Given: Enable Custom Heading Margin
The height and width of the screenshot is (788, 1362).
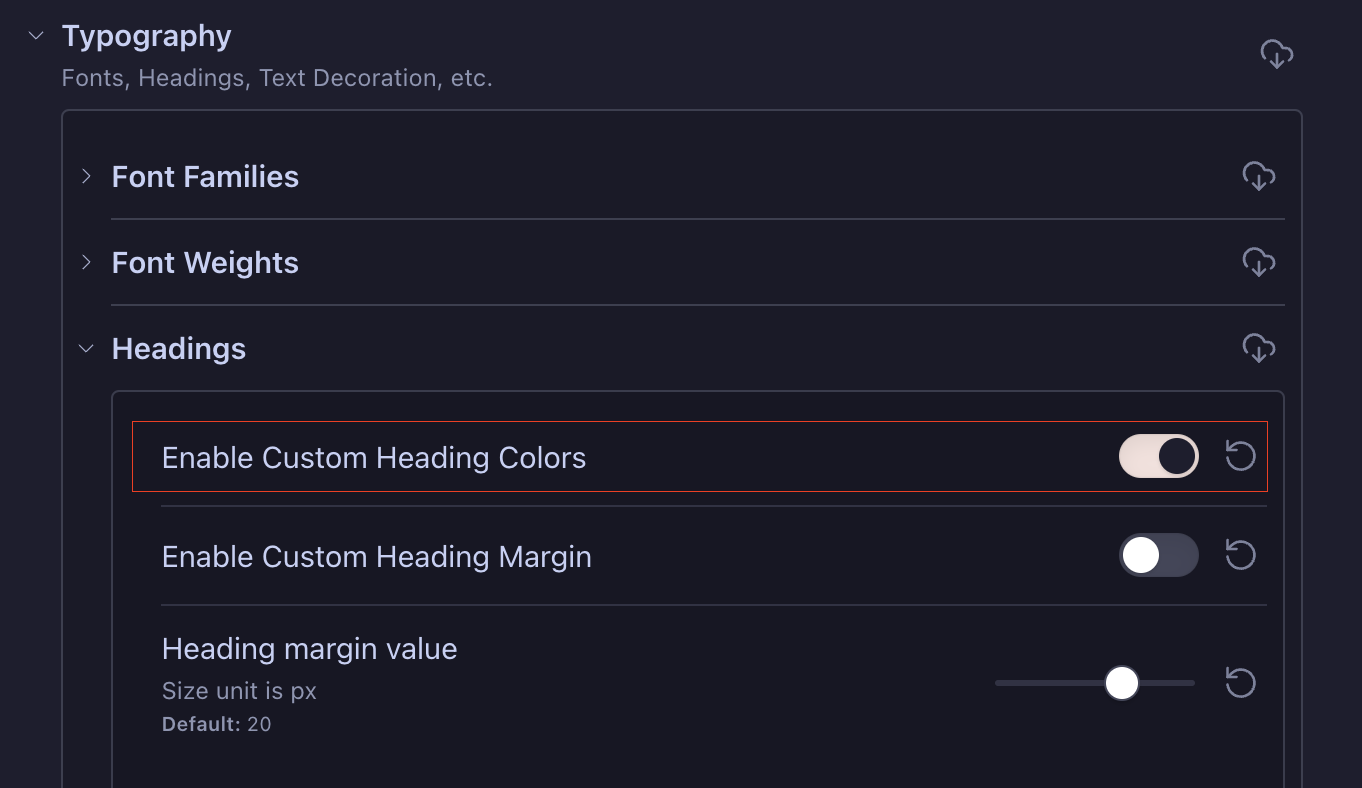Looking at the screenshot, I should tap(1158, 555).
